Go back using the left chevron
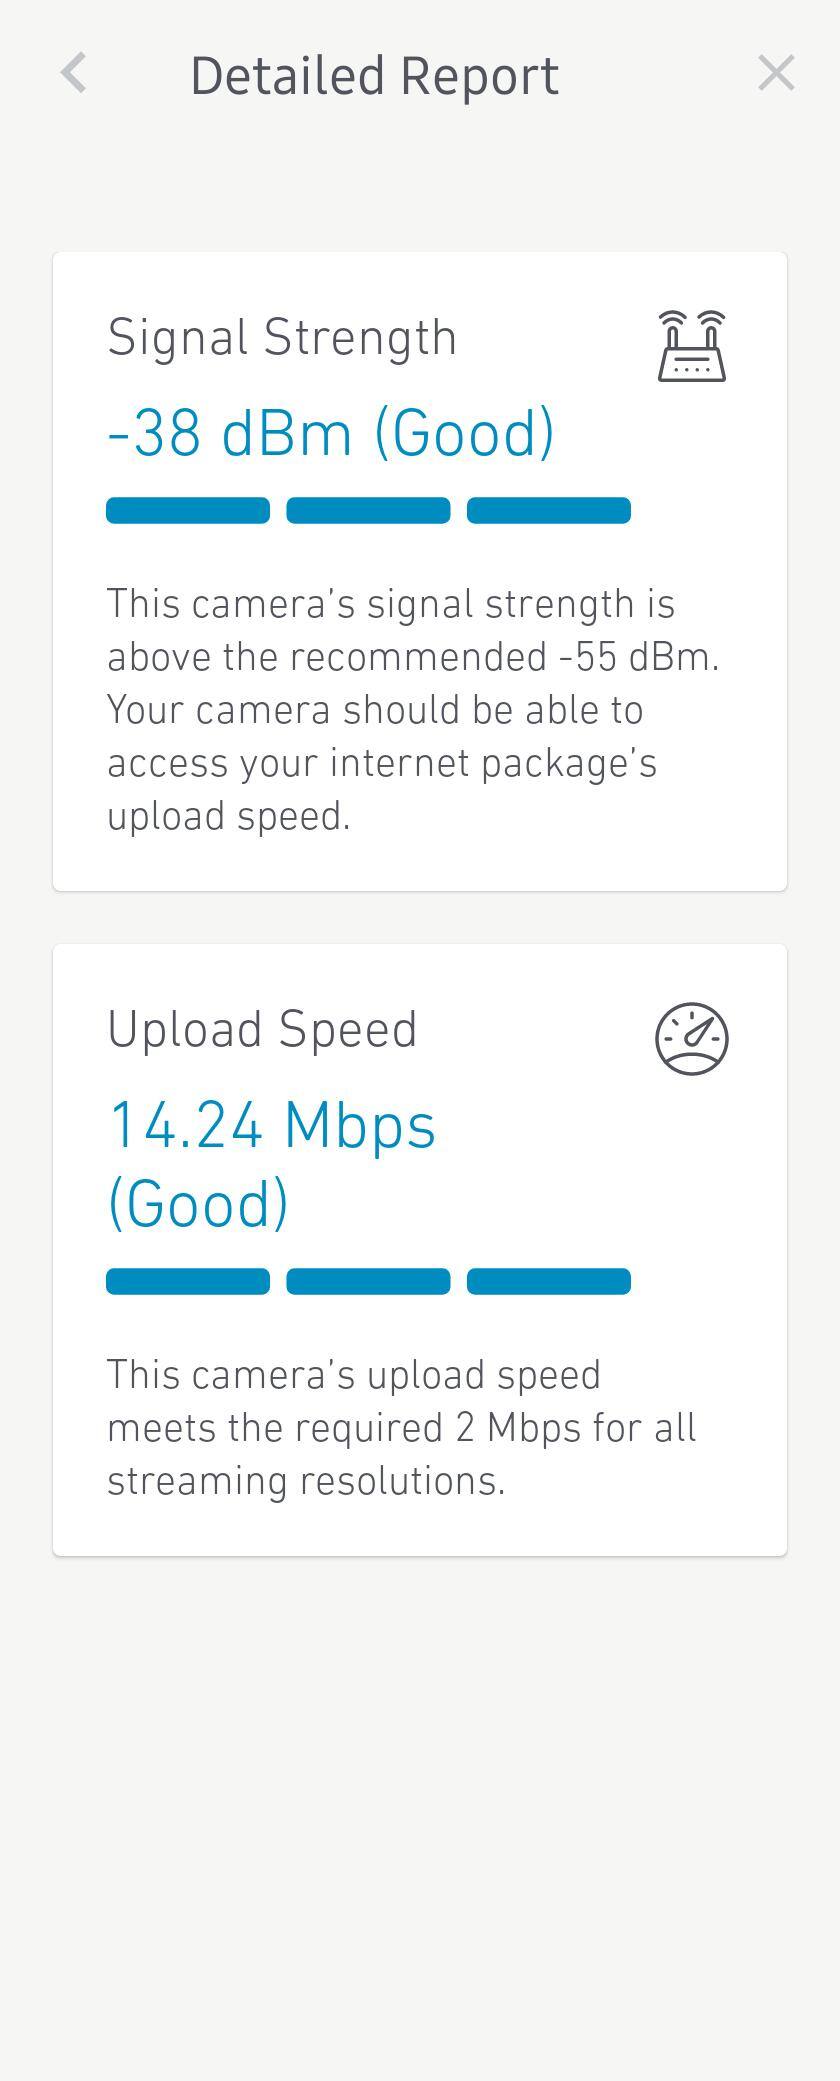 point(73,74)
